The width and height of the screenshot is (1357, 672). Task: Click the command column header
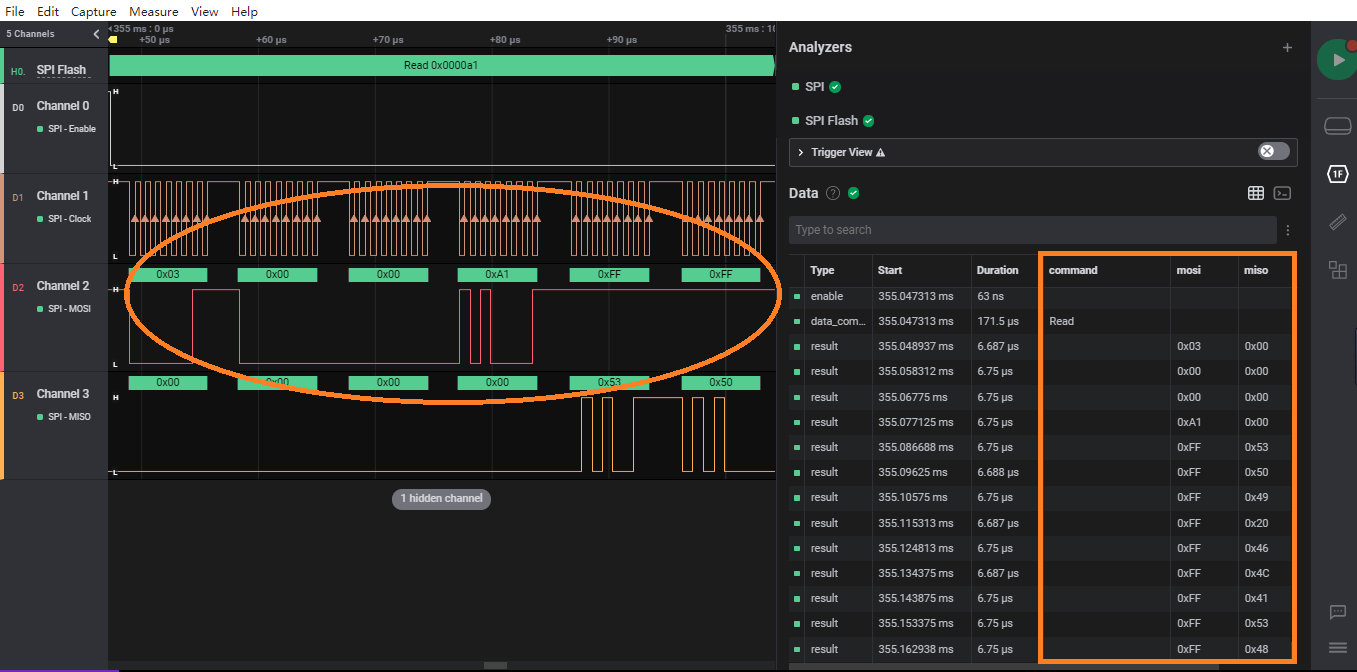point(1073,270)
